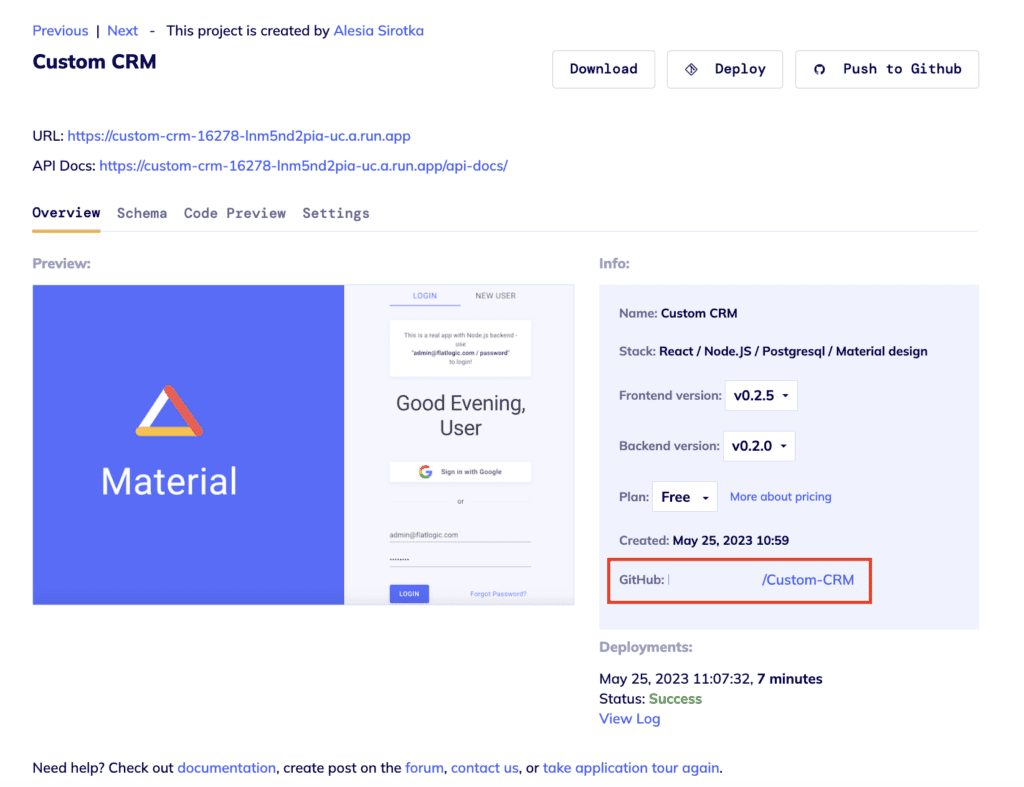Click the LOGIN tab in preview

tap(424, 296)
